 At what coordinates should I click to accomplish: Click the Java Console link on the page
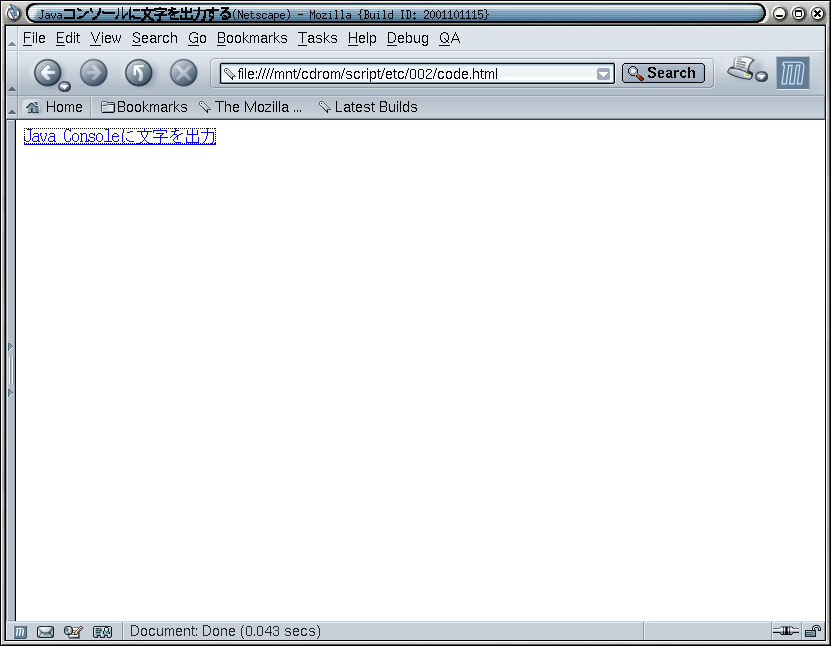(120, 136)
